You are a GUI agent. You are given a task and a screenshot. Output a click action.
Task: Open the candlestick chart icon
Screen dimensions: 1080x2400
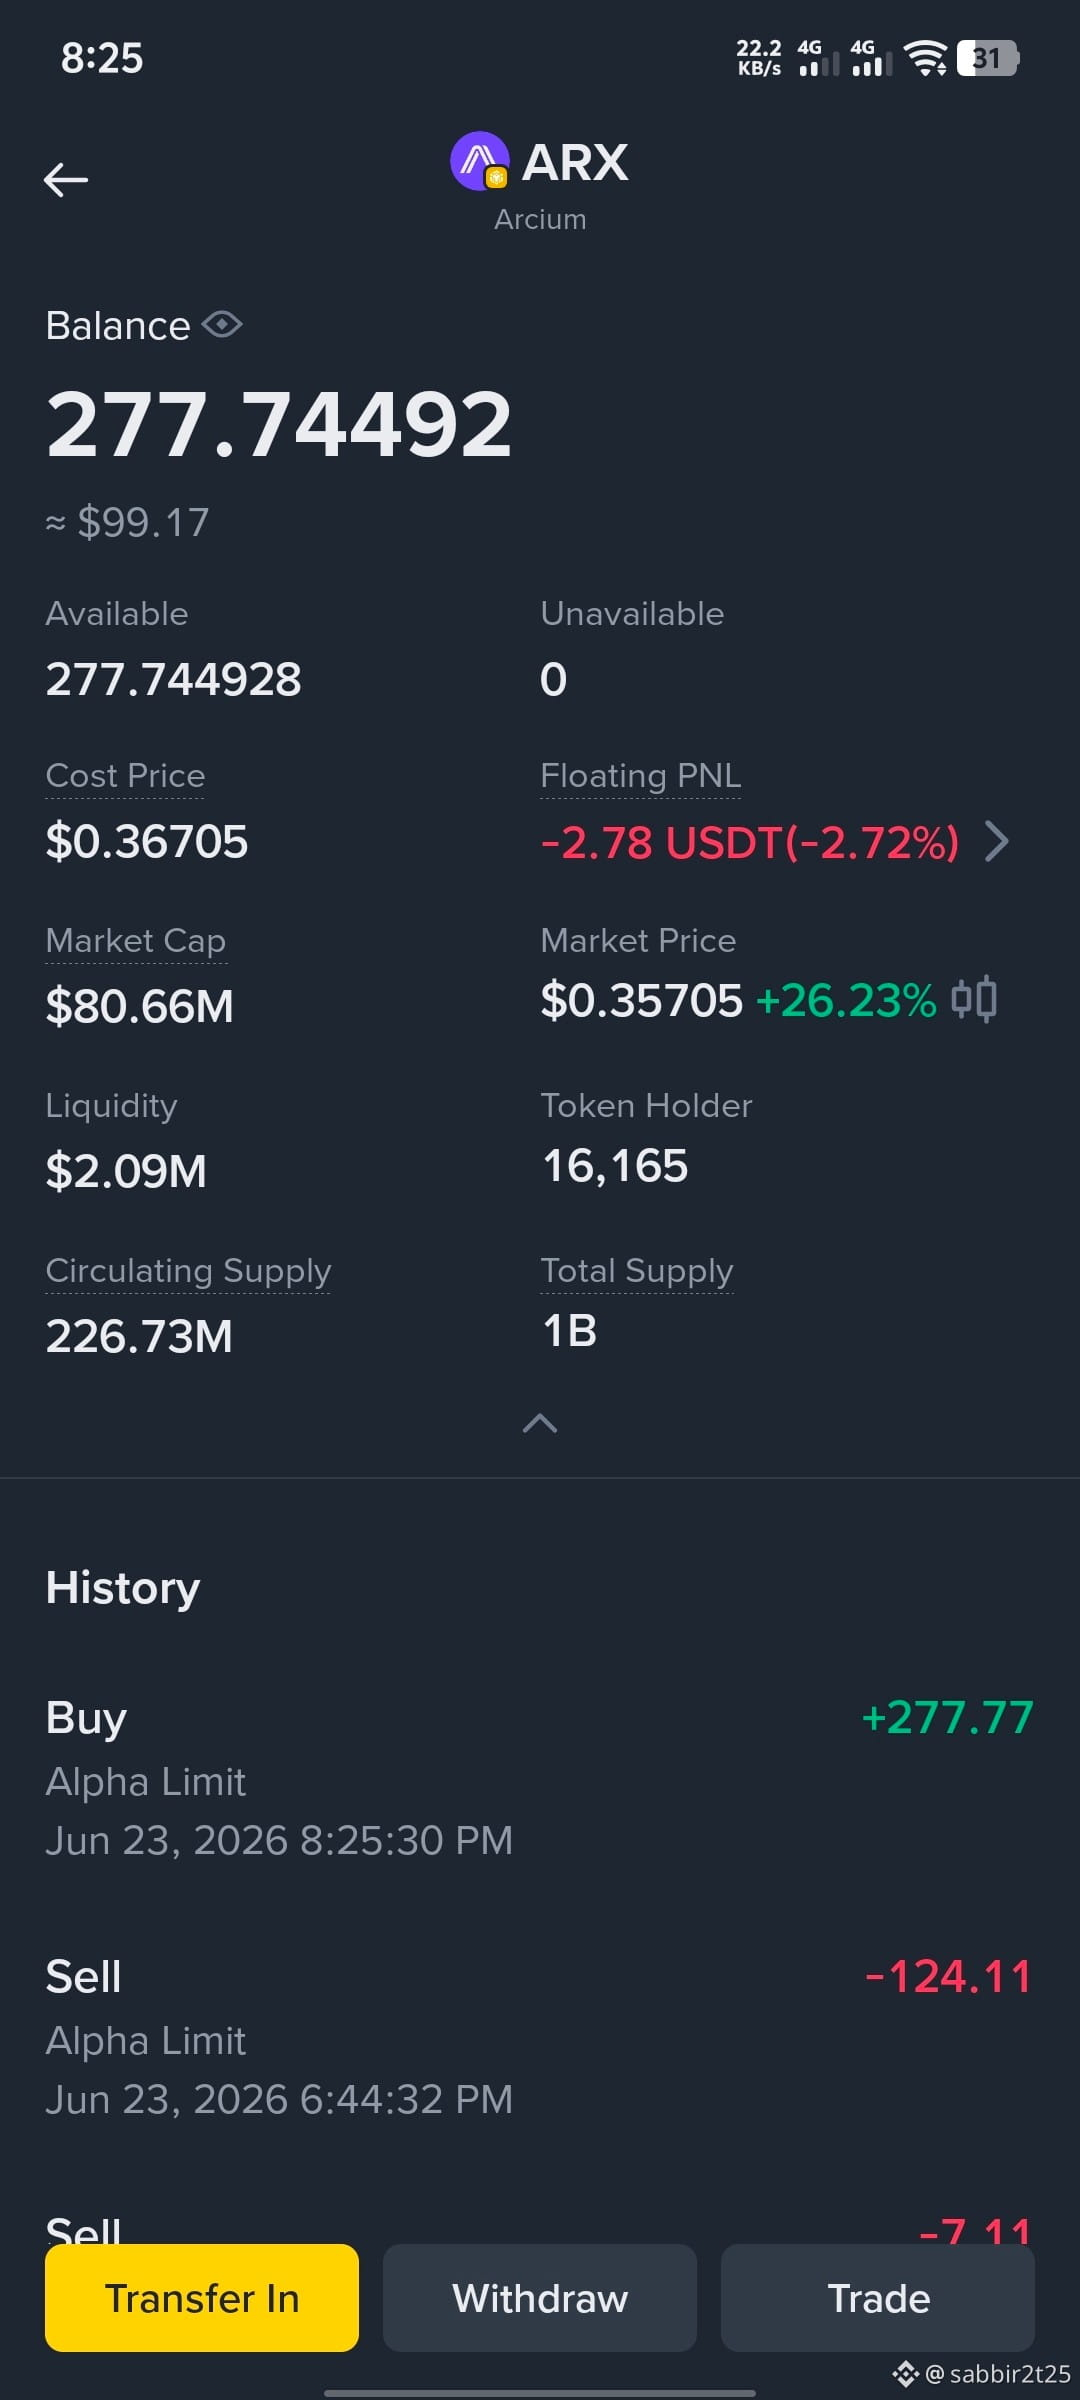973,999
